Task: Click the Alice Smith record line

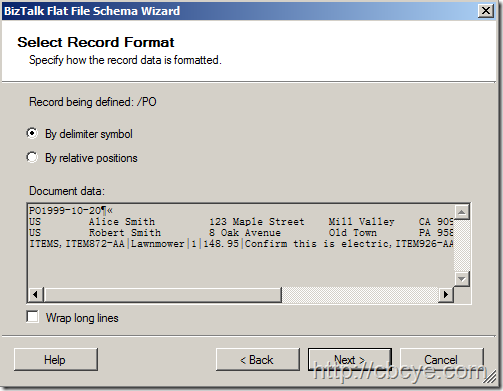Action: point(241,222)
